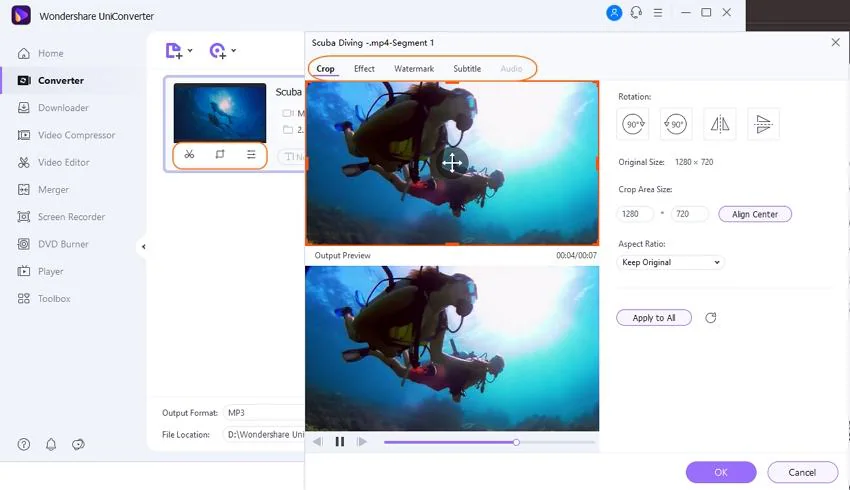The width and height of the screenshot is (850, 490).
Task: Open the Aspect Ratio Keep Original dropdown
Action: click(x=670, y=262)
